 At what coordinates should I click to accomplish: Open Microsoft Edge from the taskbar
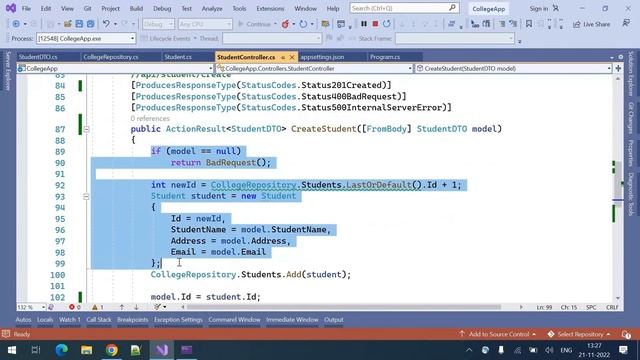point(62,350)
